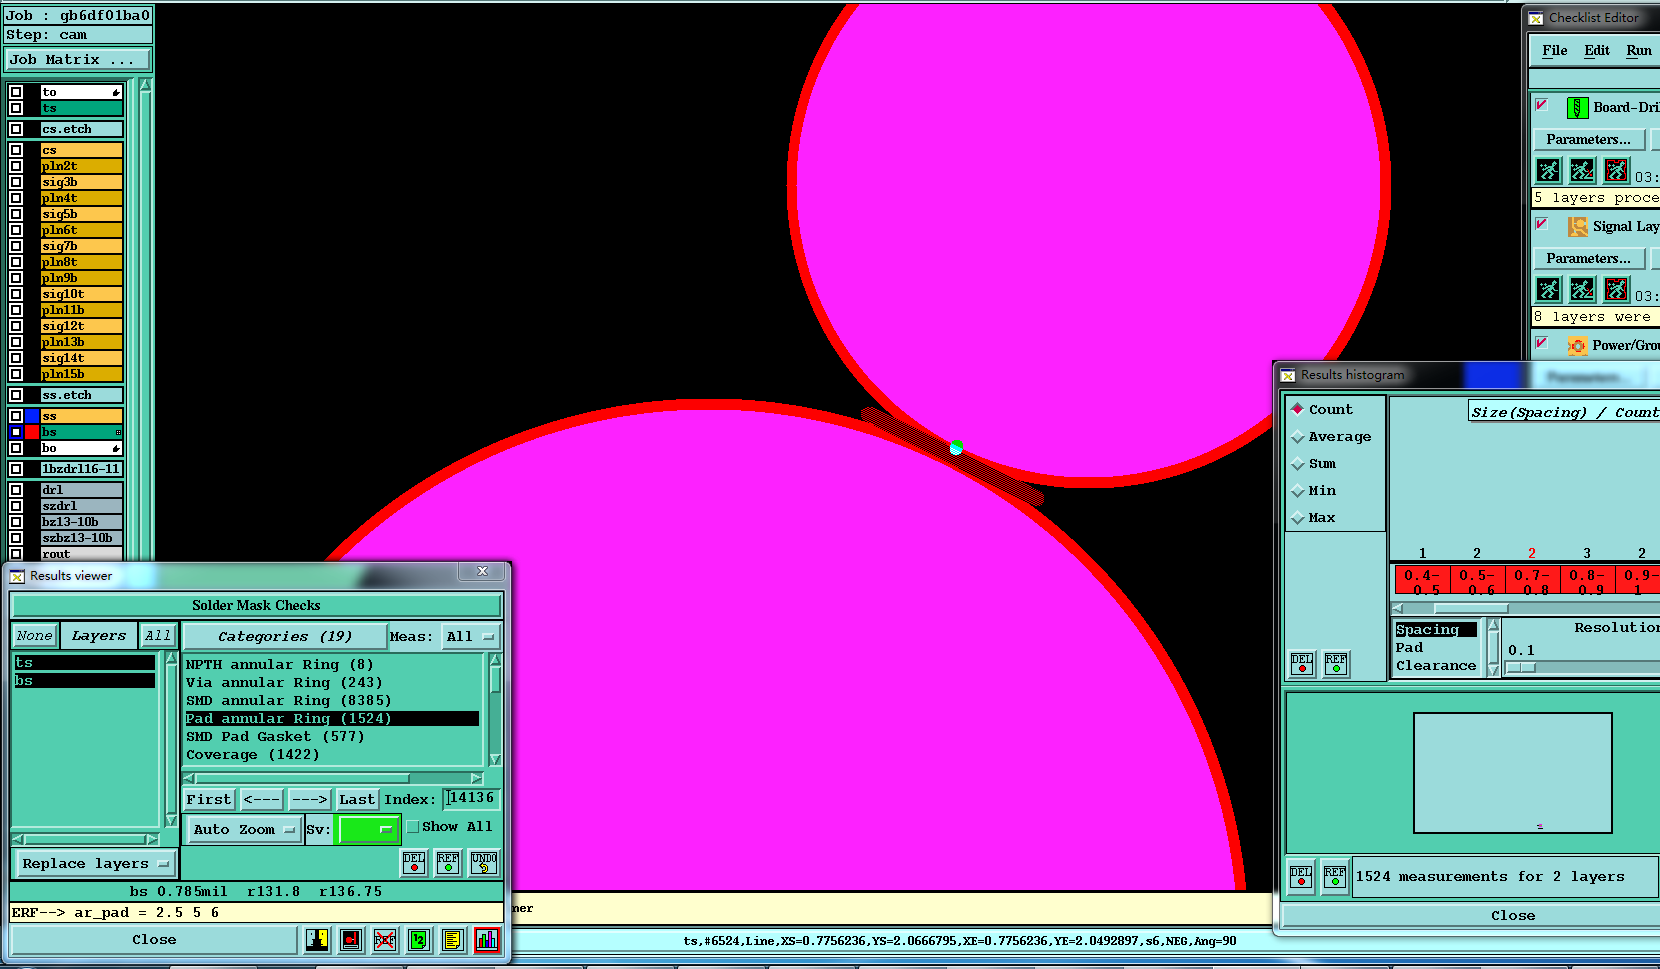Toggle the Power/Ground checklist checkbox

point(1542,343)
